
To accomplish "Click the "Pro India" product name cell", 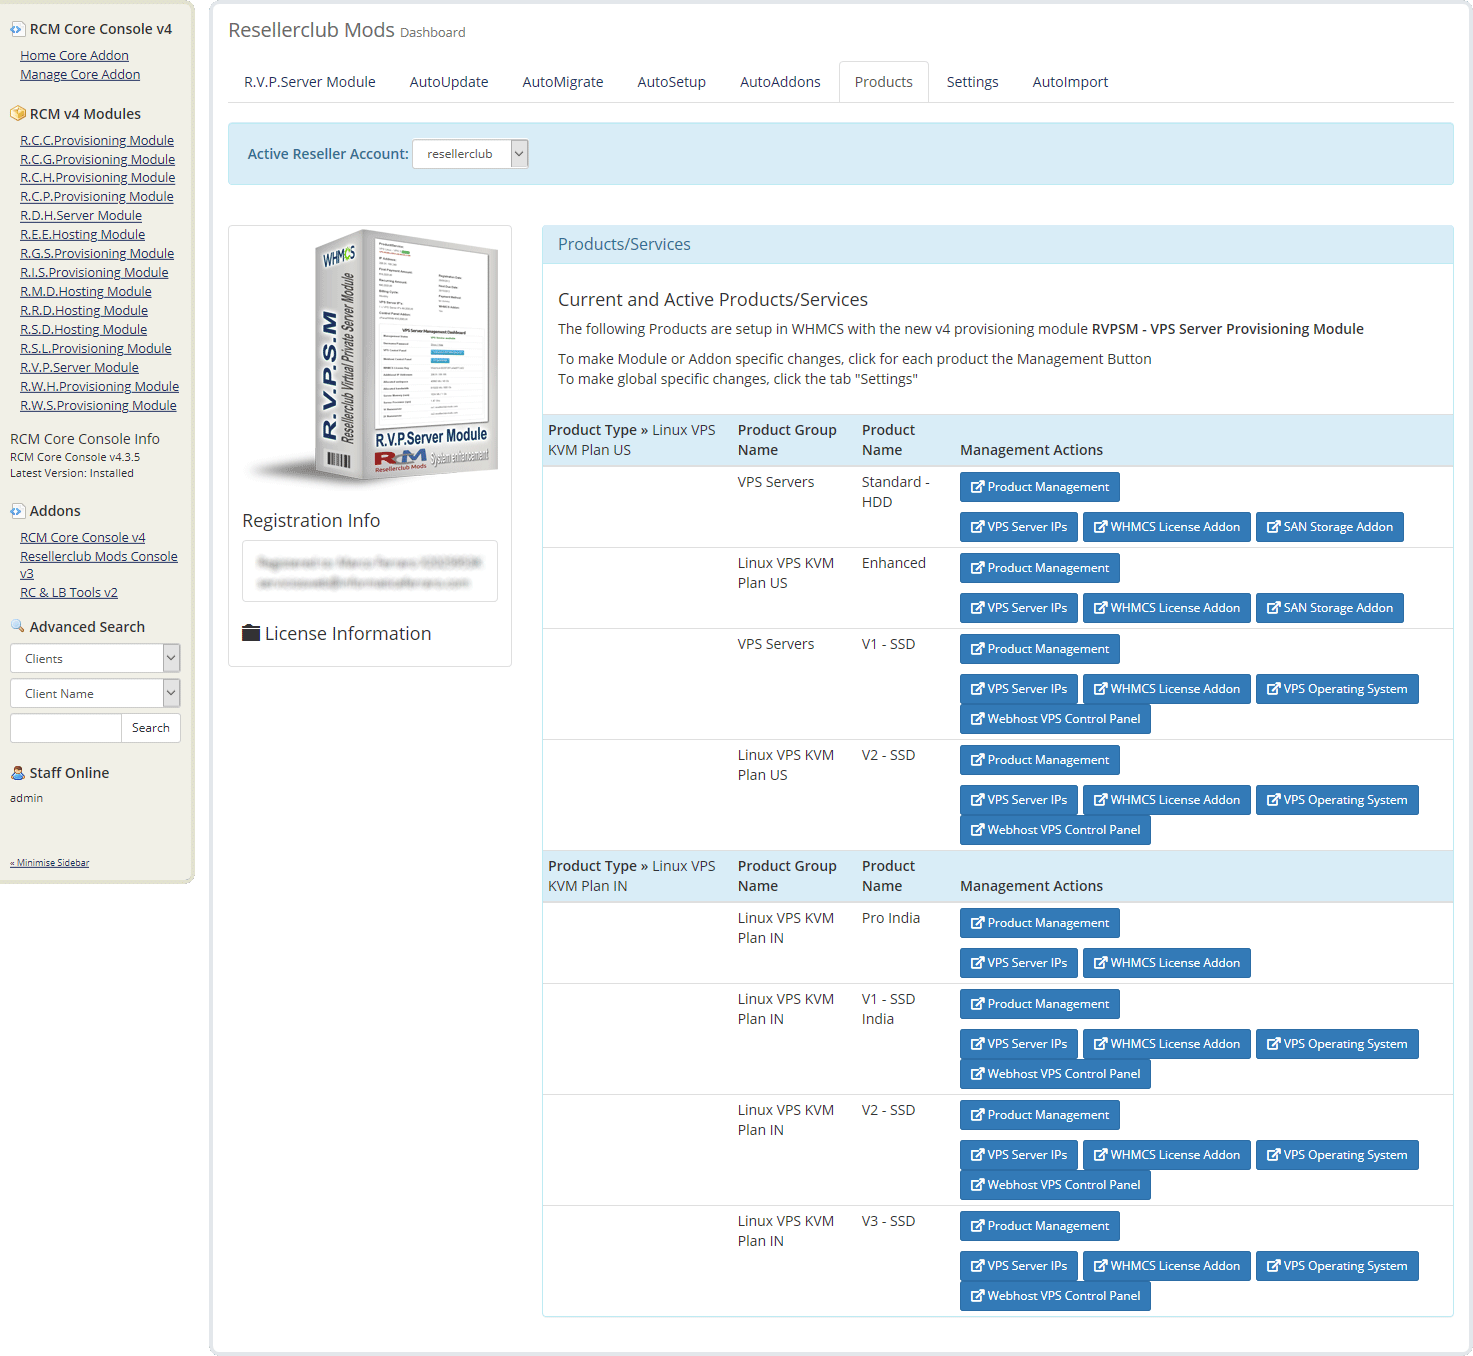I will 891,918.
